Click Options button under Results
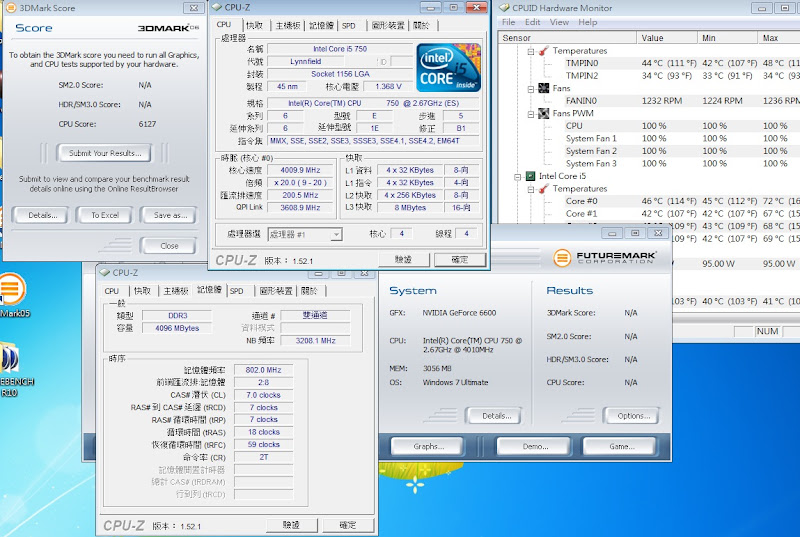Image resolution: width=800 pixels, height=537 pixels. pyautogui.click(x=633, y=416)
